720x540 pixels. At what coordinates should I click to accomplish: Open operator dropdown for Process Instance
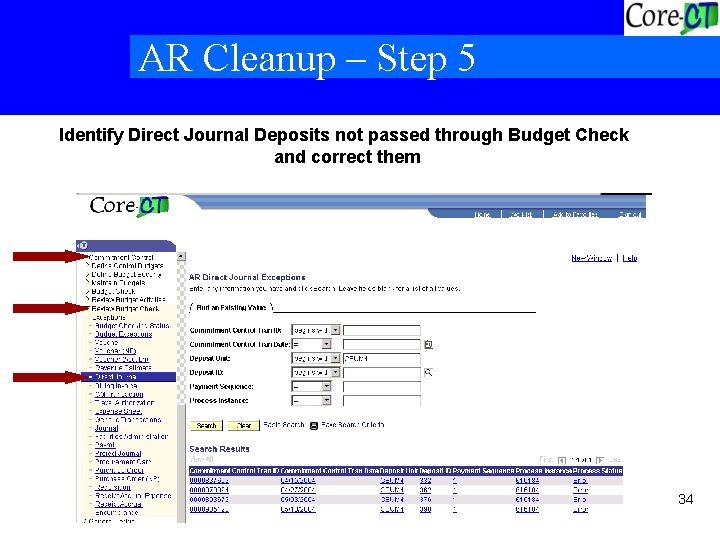(x=326, y=401)
